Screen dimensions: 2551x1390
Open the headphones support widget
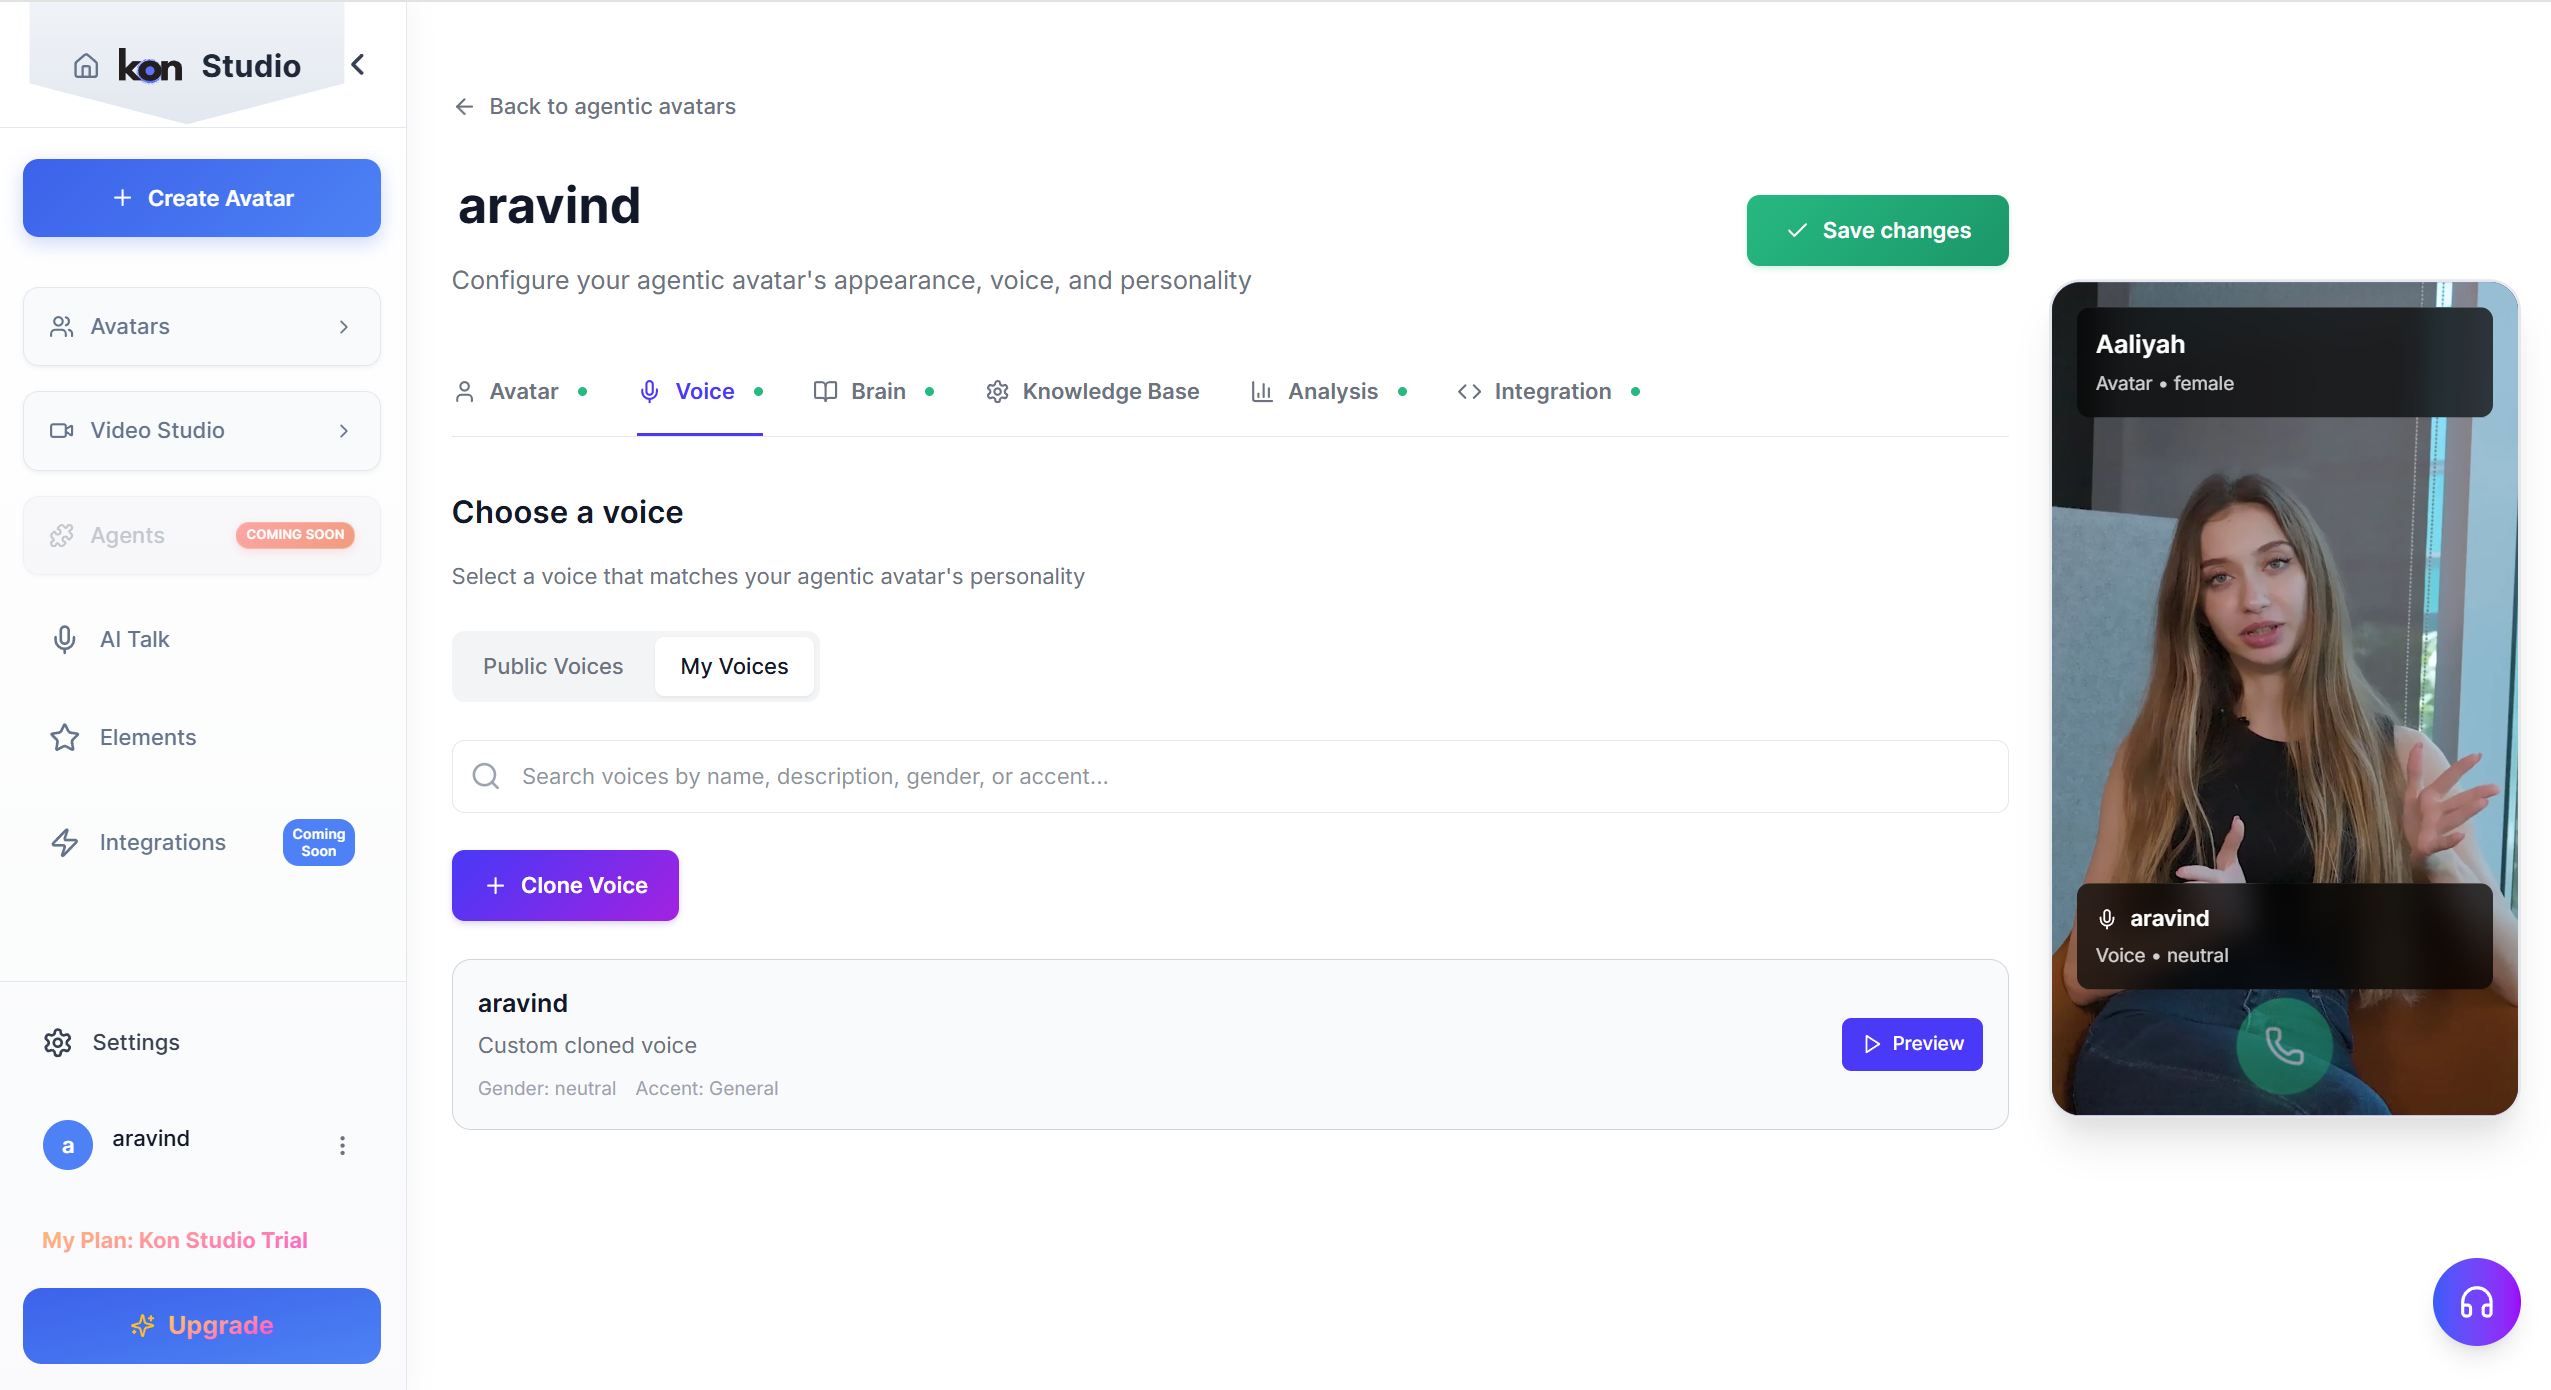point(2475,1301)
